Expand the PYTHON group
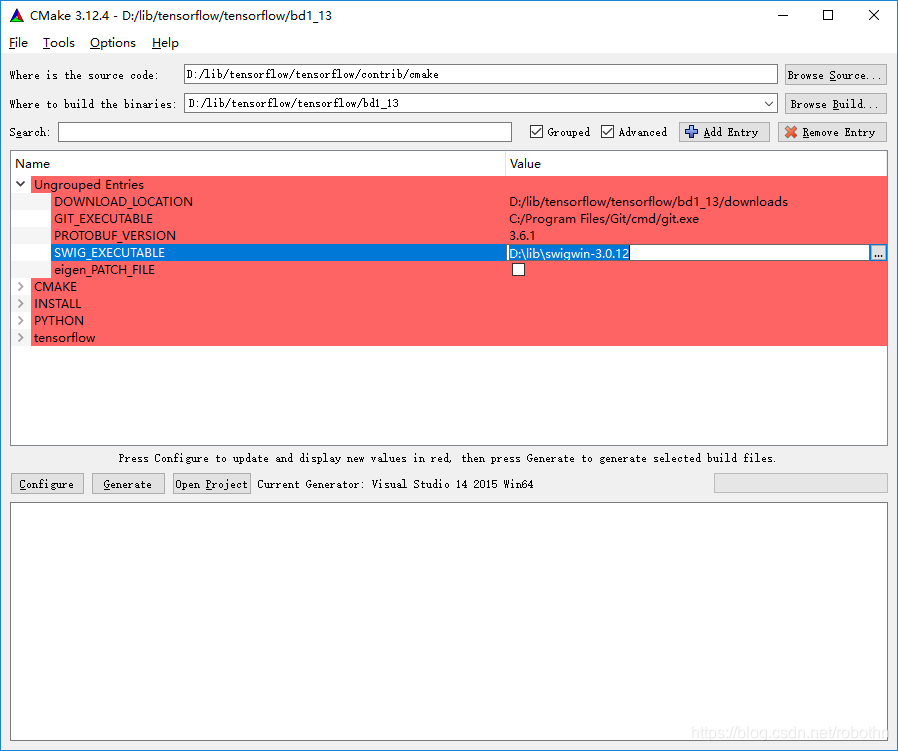The height and width of the screenshot is (751, 898). click(x=21, y=320)
